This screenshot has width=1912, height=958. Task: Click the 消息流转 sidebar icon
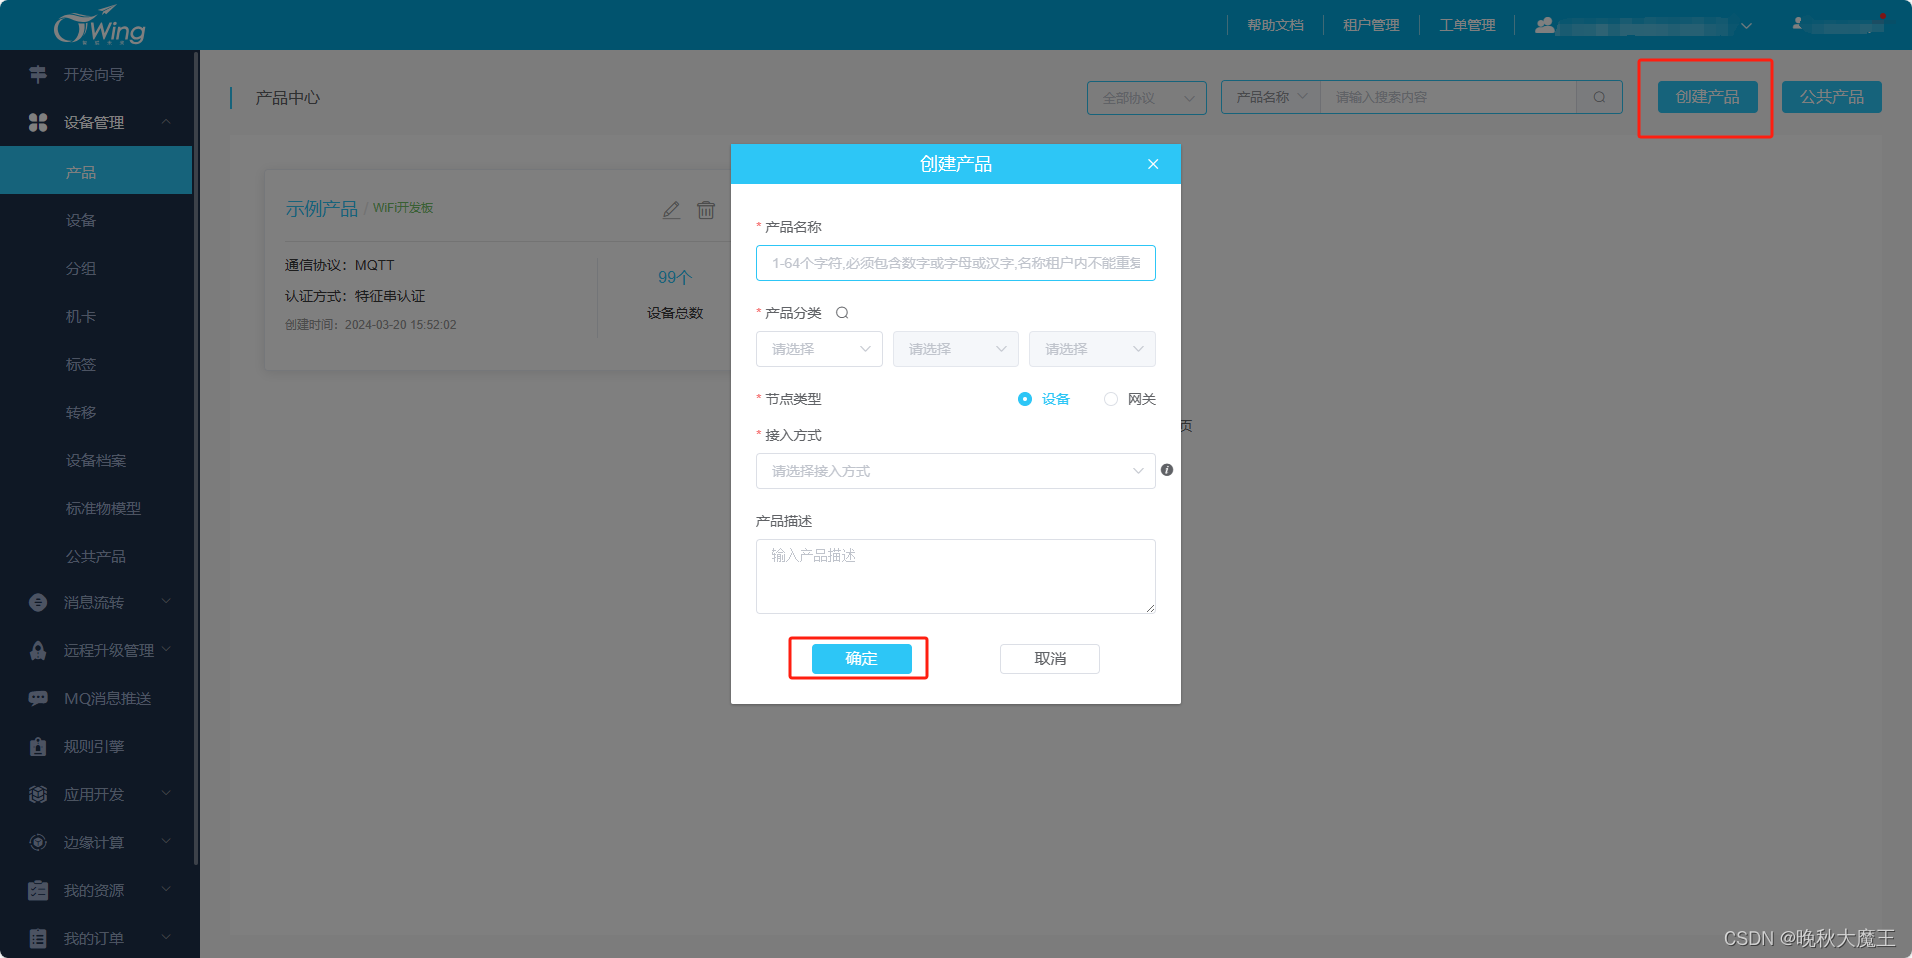pyautogui.click(x=38, y=602)
